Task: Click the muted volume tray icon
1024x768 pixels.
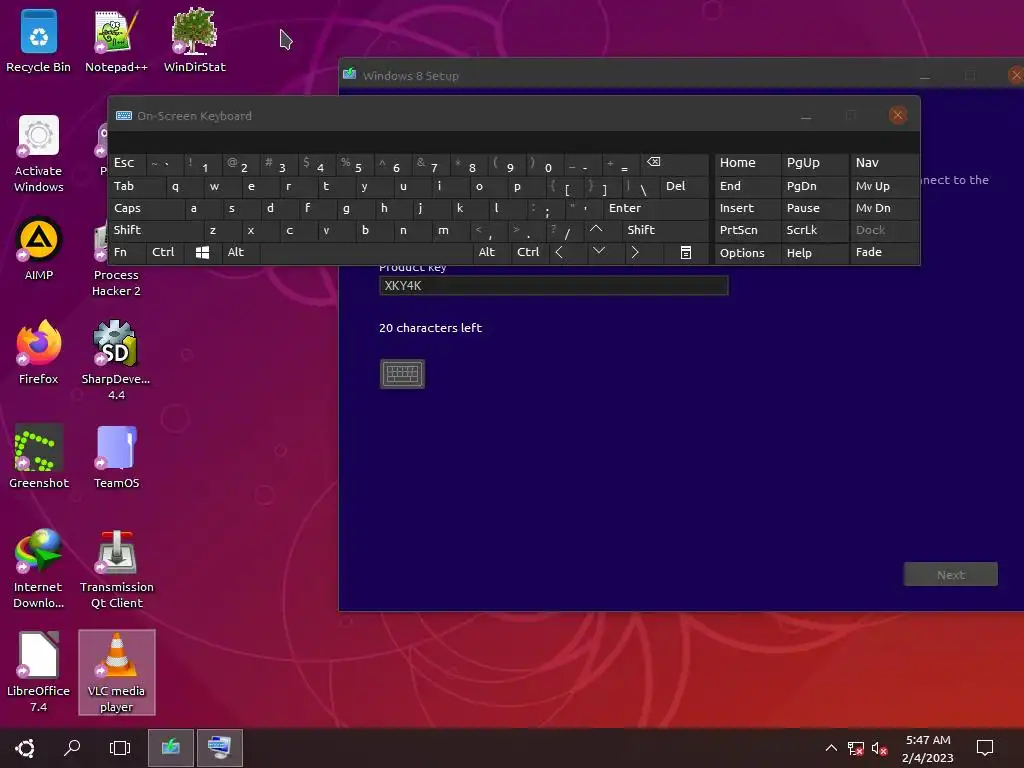Action: [x=879, y=748]
